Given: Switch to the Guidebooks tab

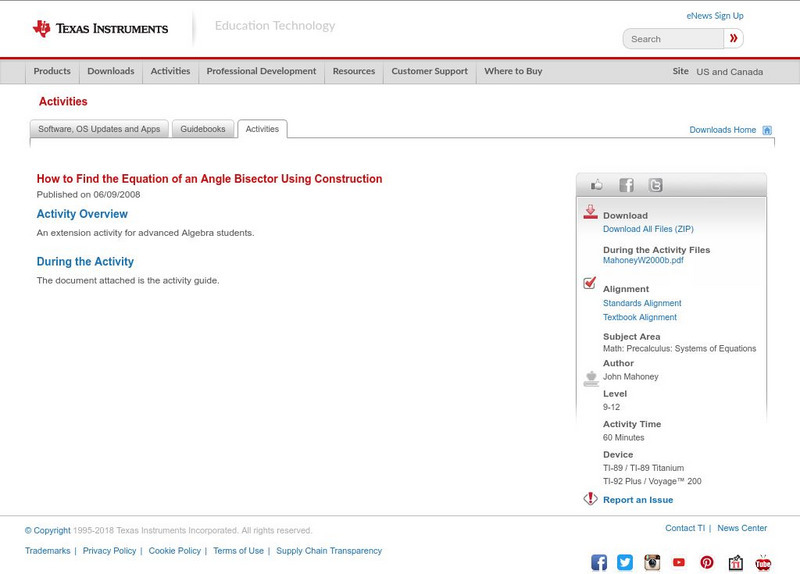Looking at the screenshot, I should (203, 129).
